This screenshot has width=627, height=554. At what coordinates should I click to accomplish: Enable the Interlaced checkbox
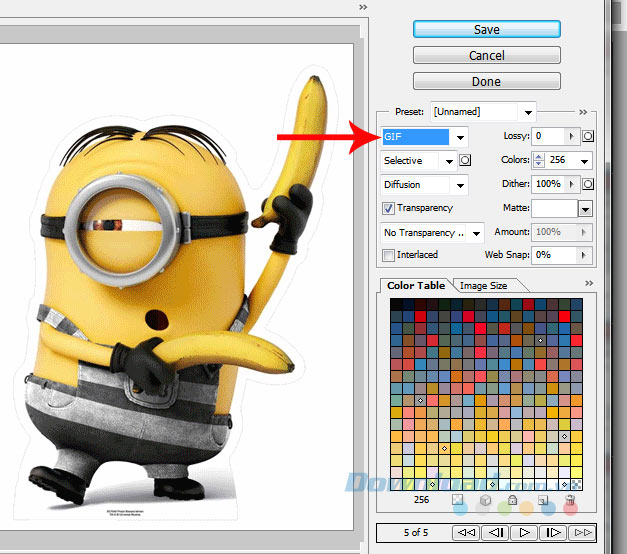tap(387, 255)
